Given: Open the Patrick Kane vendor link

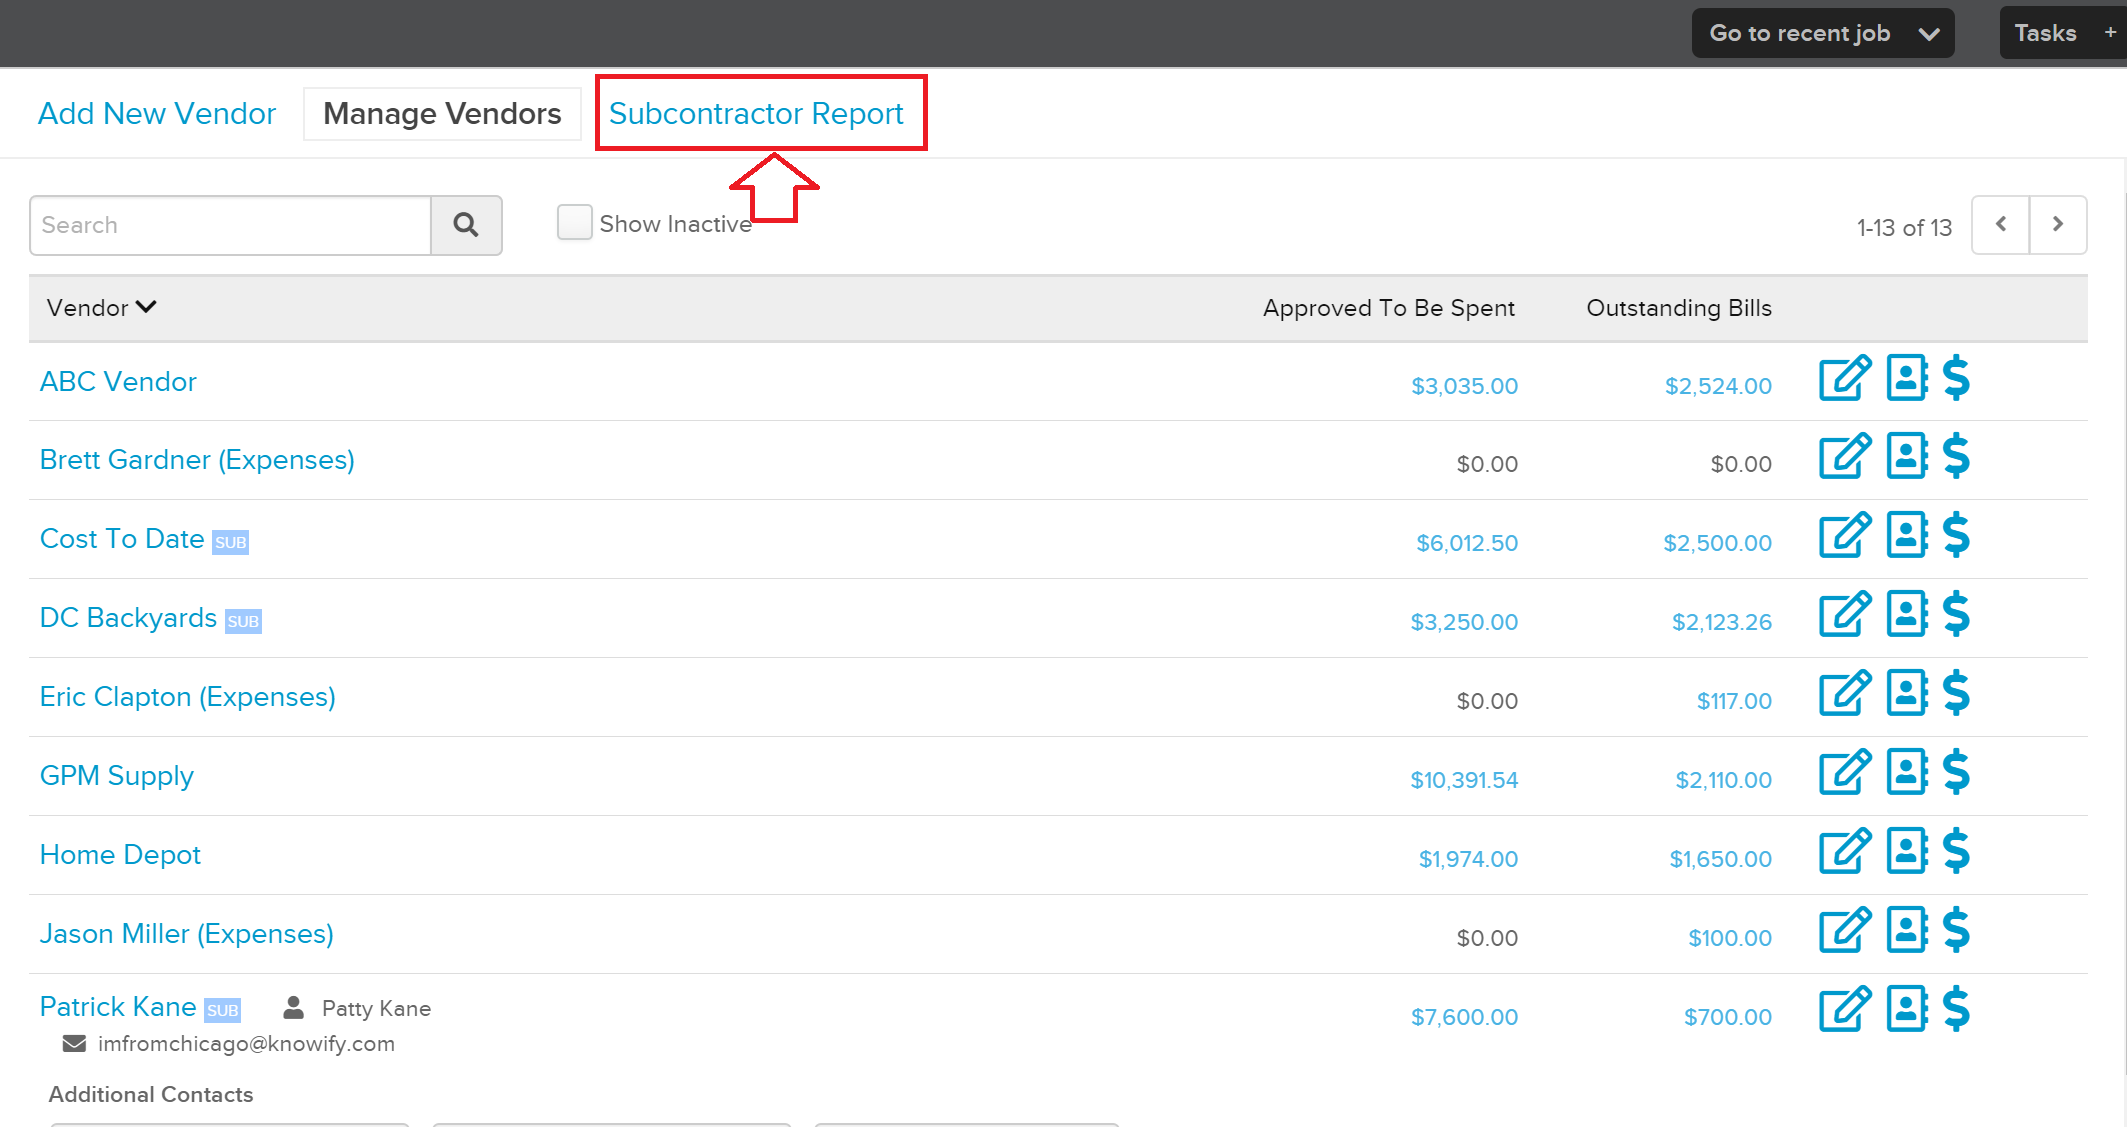Looking at the screenshot, I should click(118, 1007).
